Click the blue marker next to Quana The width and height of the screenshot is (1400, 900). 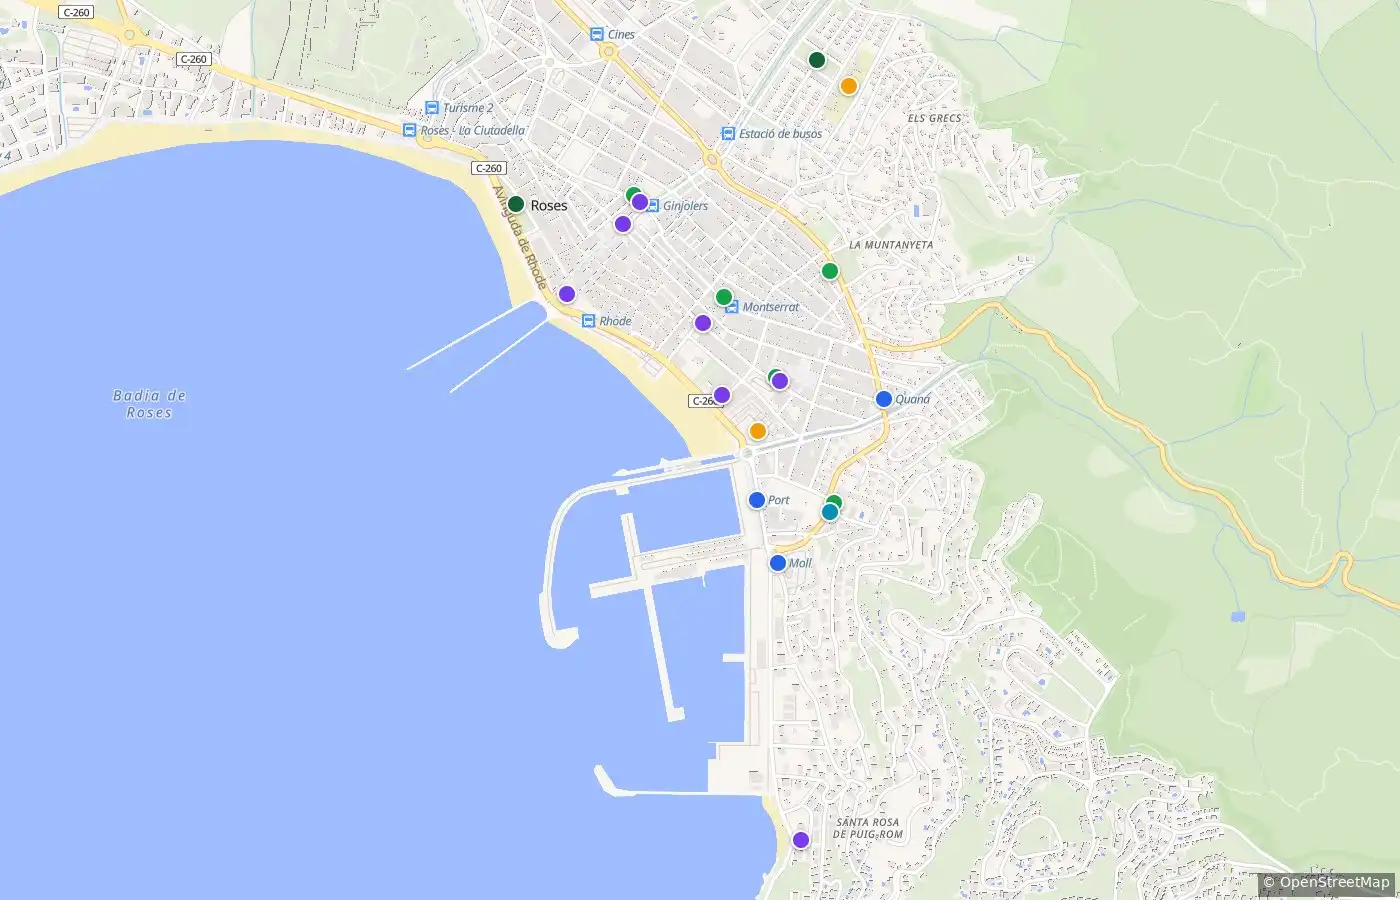click(x=884, y=399)
